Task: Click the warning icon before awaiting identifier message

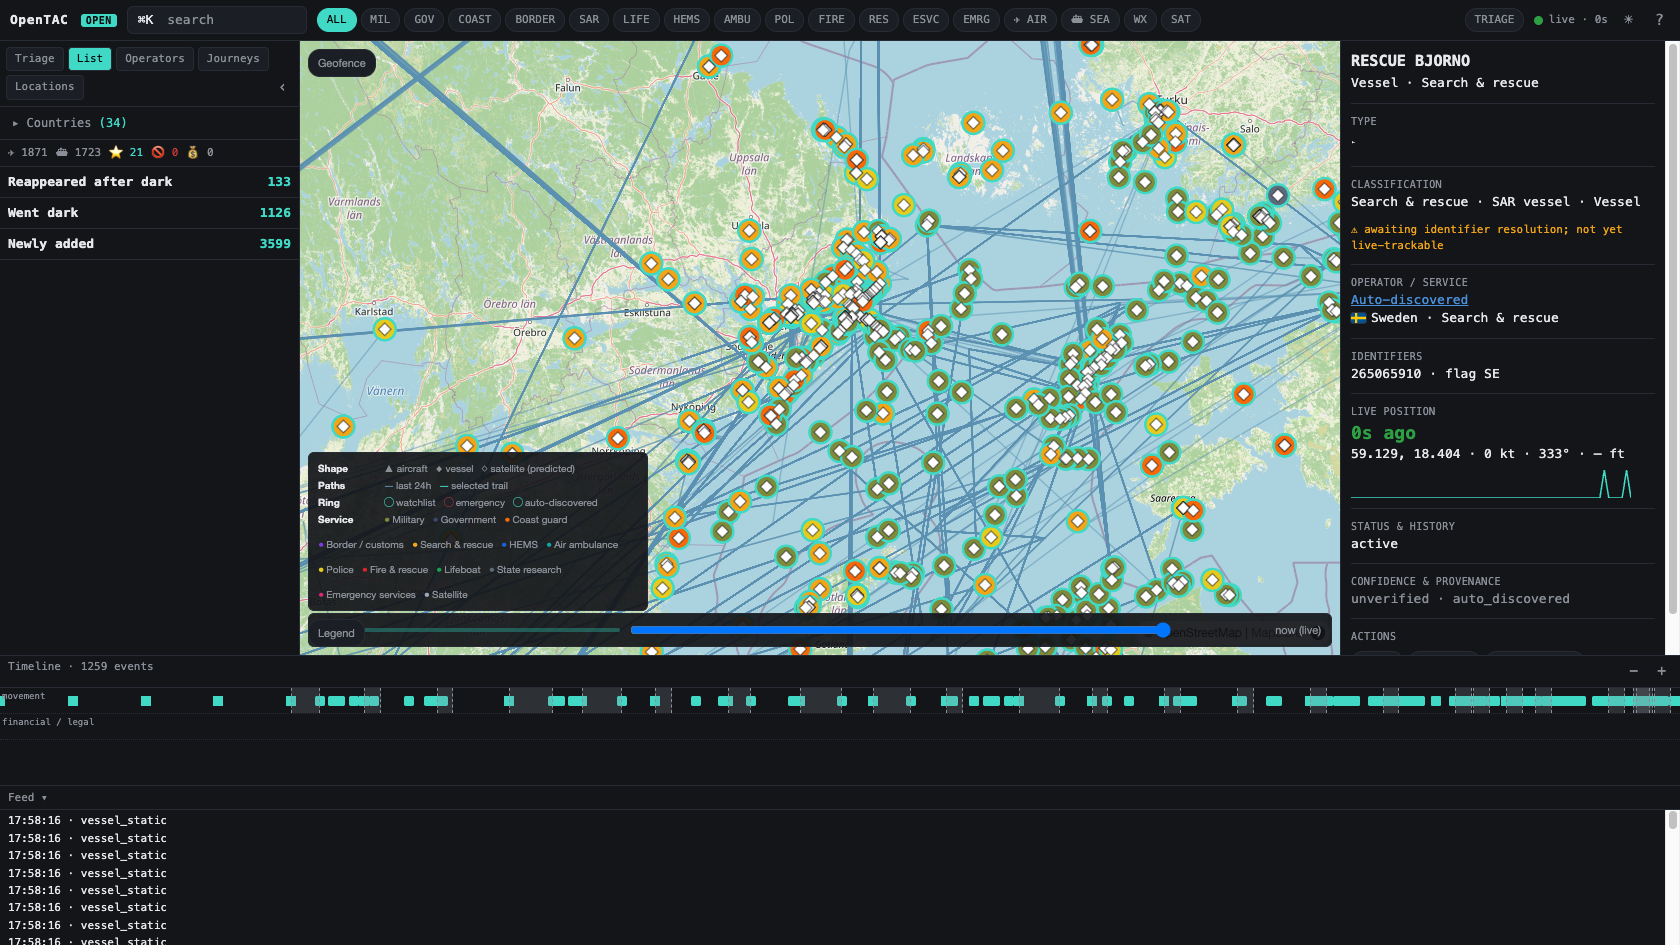Action: pos(1355,230)
